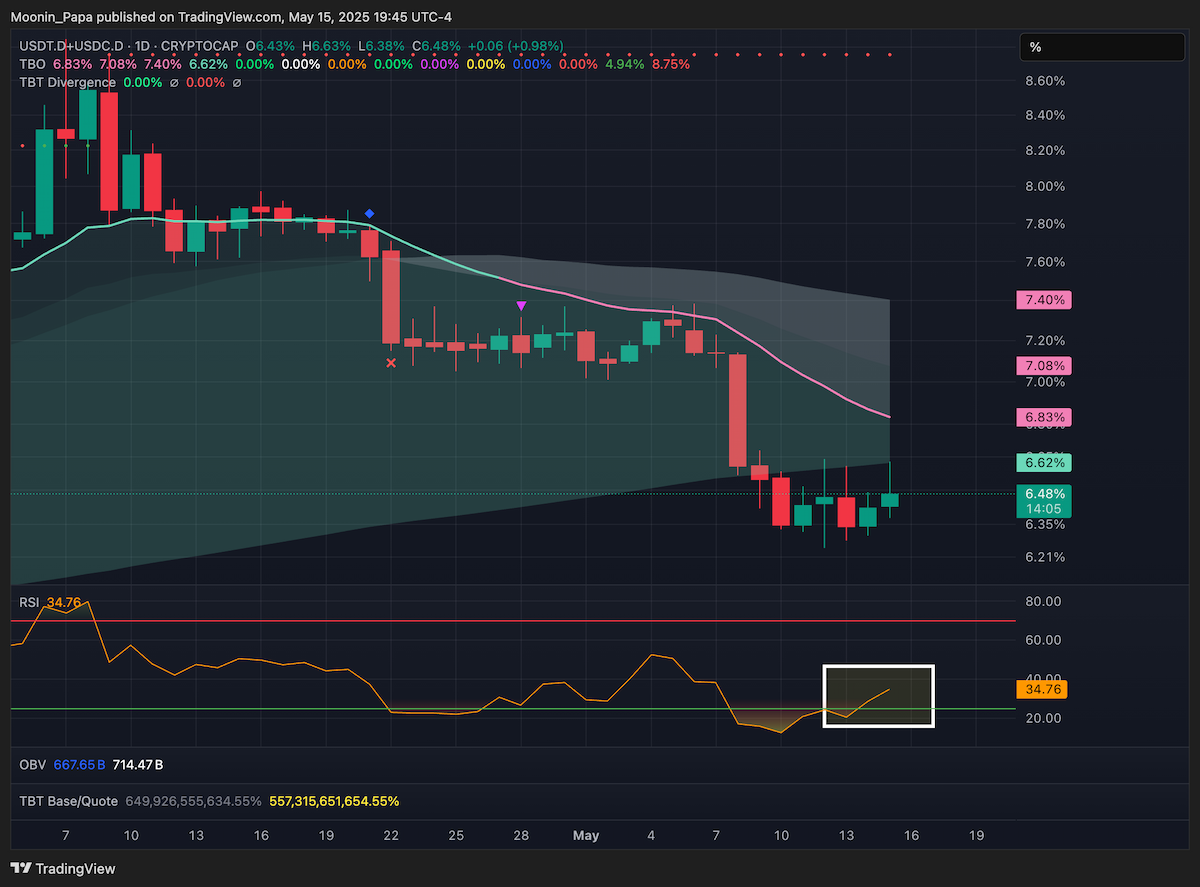Screen dimensions: 1200x887
Task: Click the orange 34.76 RSI value label
Action: click(x=1043, y=690)
